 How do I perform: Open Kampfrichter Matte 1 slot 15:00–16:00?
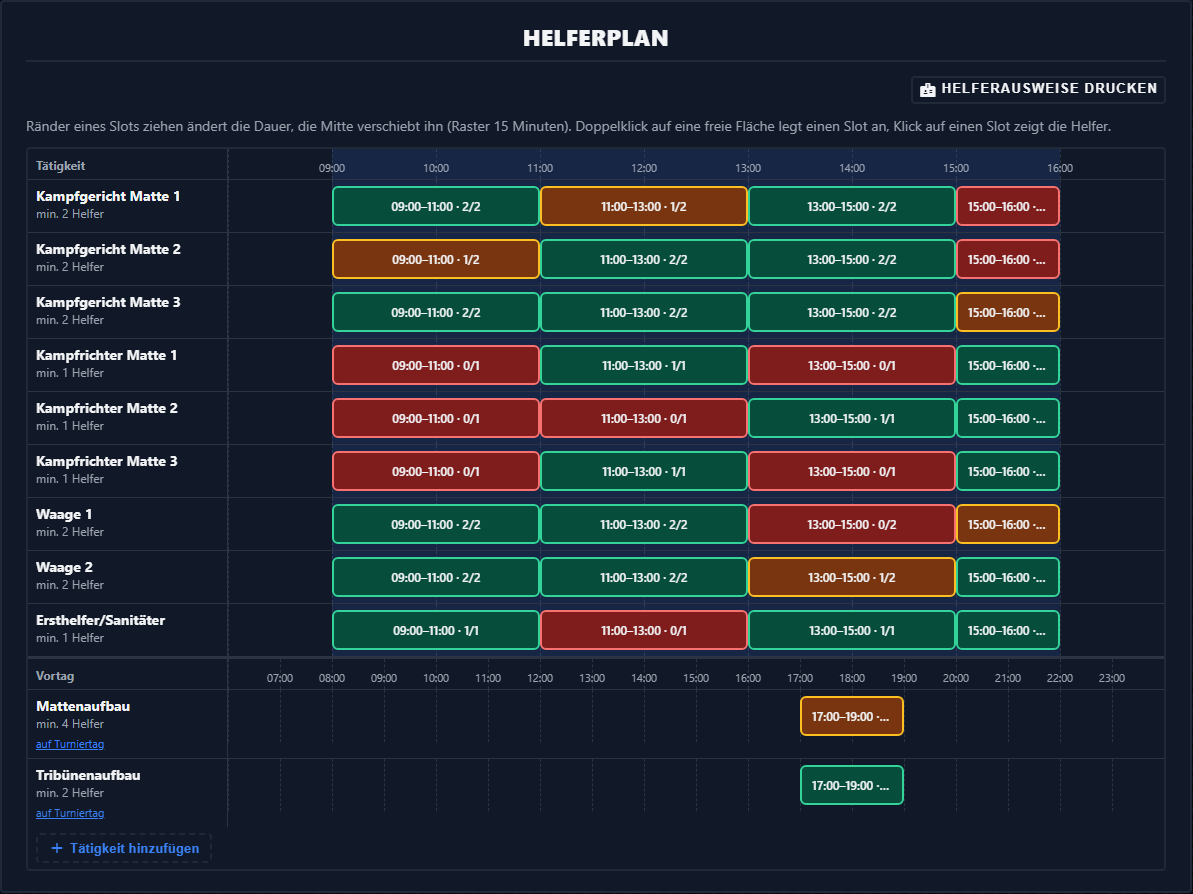point(1007,365)
